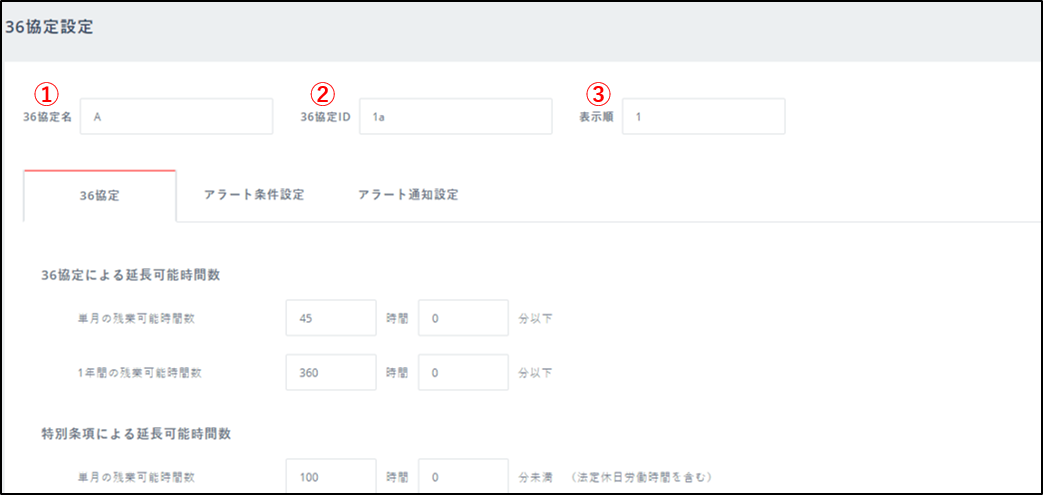Click the minutes field beside the 100 hours
The image size is (1043, 495).
[463, 477]
